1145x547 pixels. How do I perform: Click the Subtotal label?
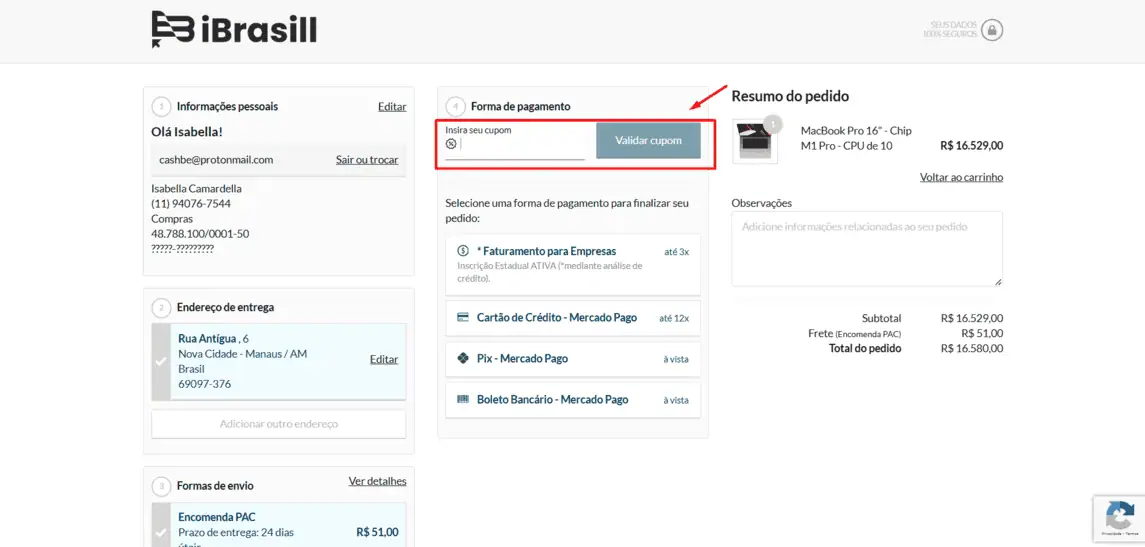(881, 318)
